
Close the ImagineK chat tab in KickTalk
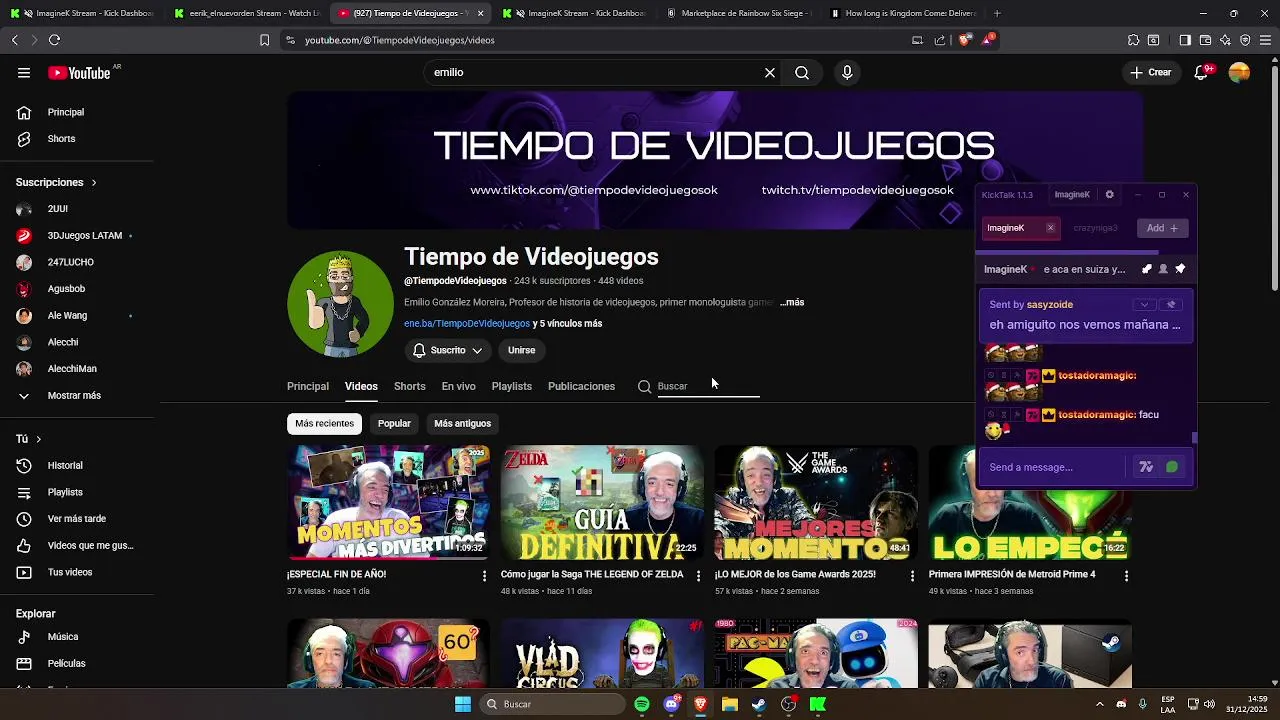[1050, 228]
